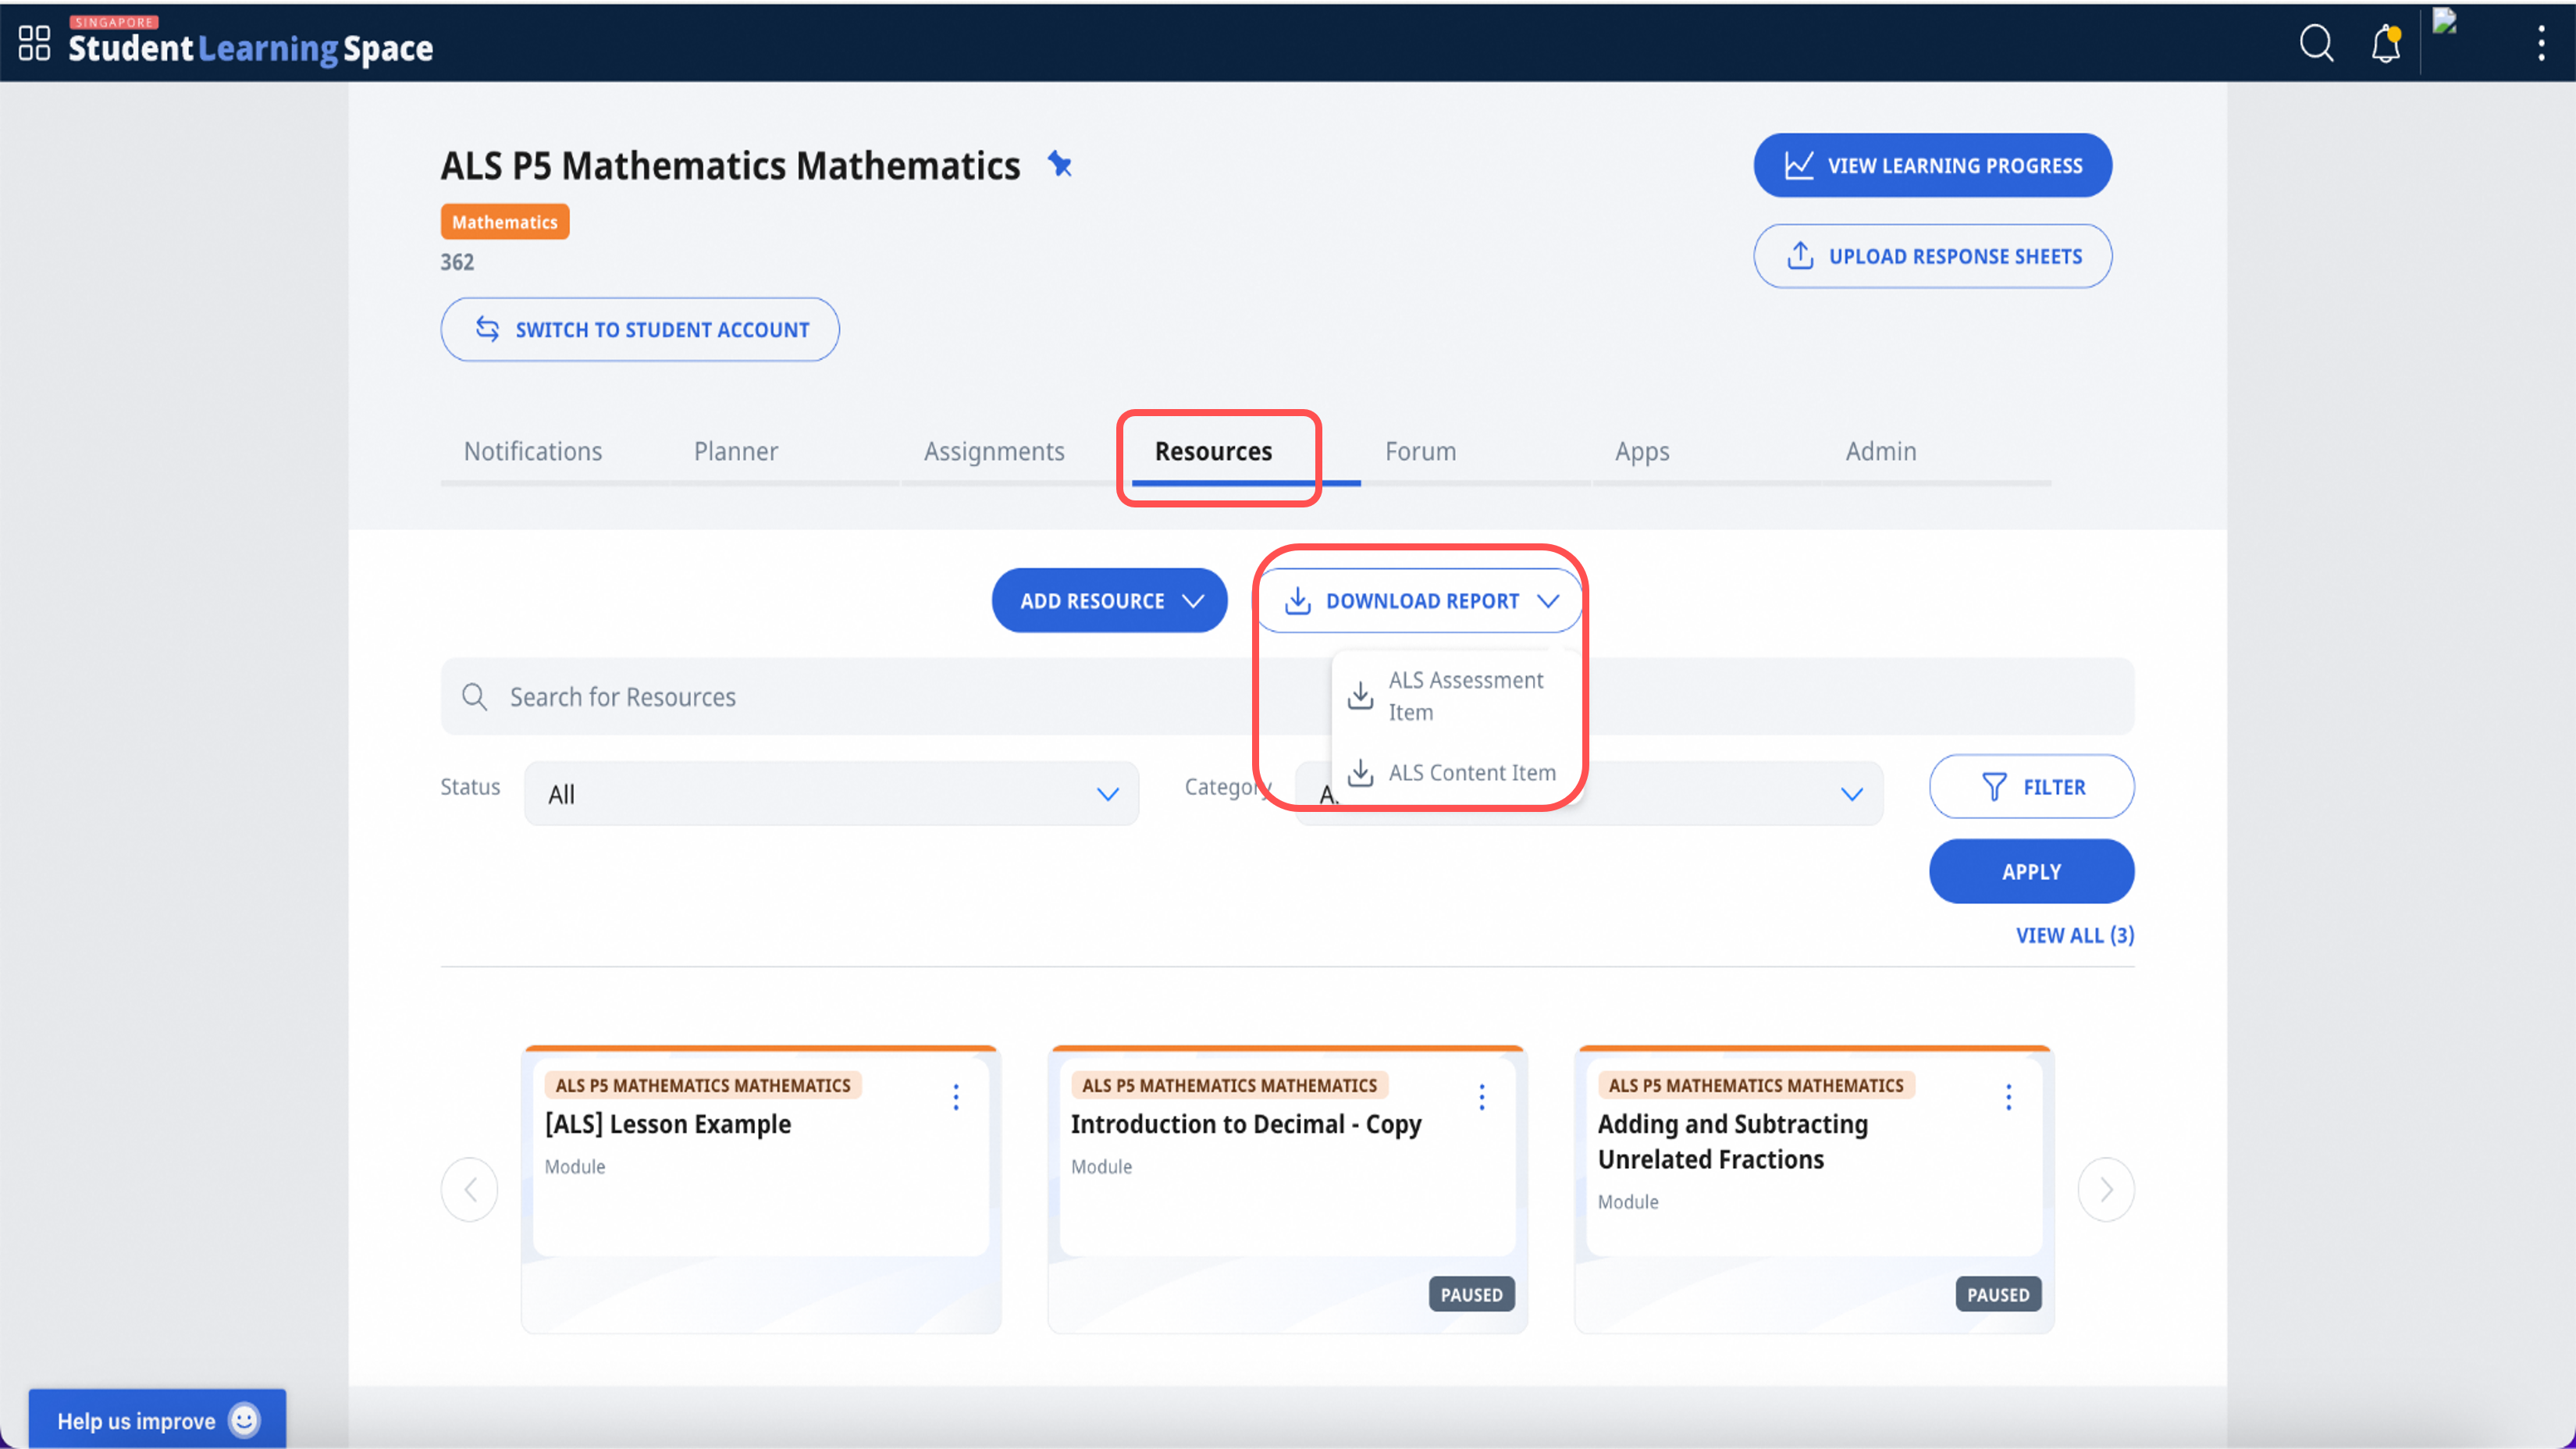Click the Student Learning Space logo
The height and width of the screenshot is (1449, 2576).
pos(250,43)
